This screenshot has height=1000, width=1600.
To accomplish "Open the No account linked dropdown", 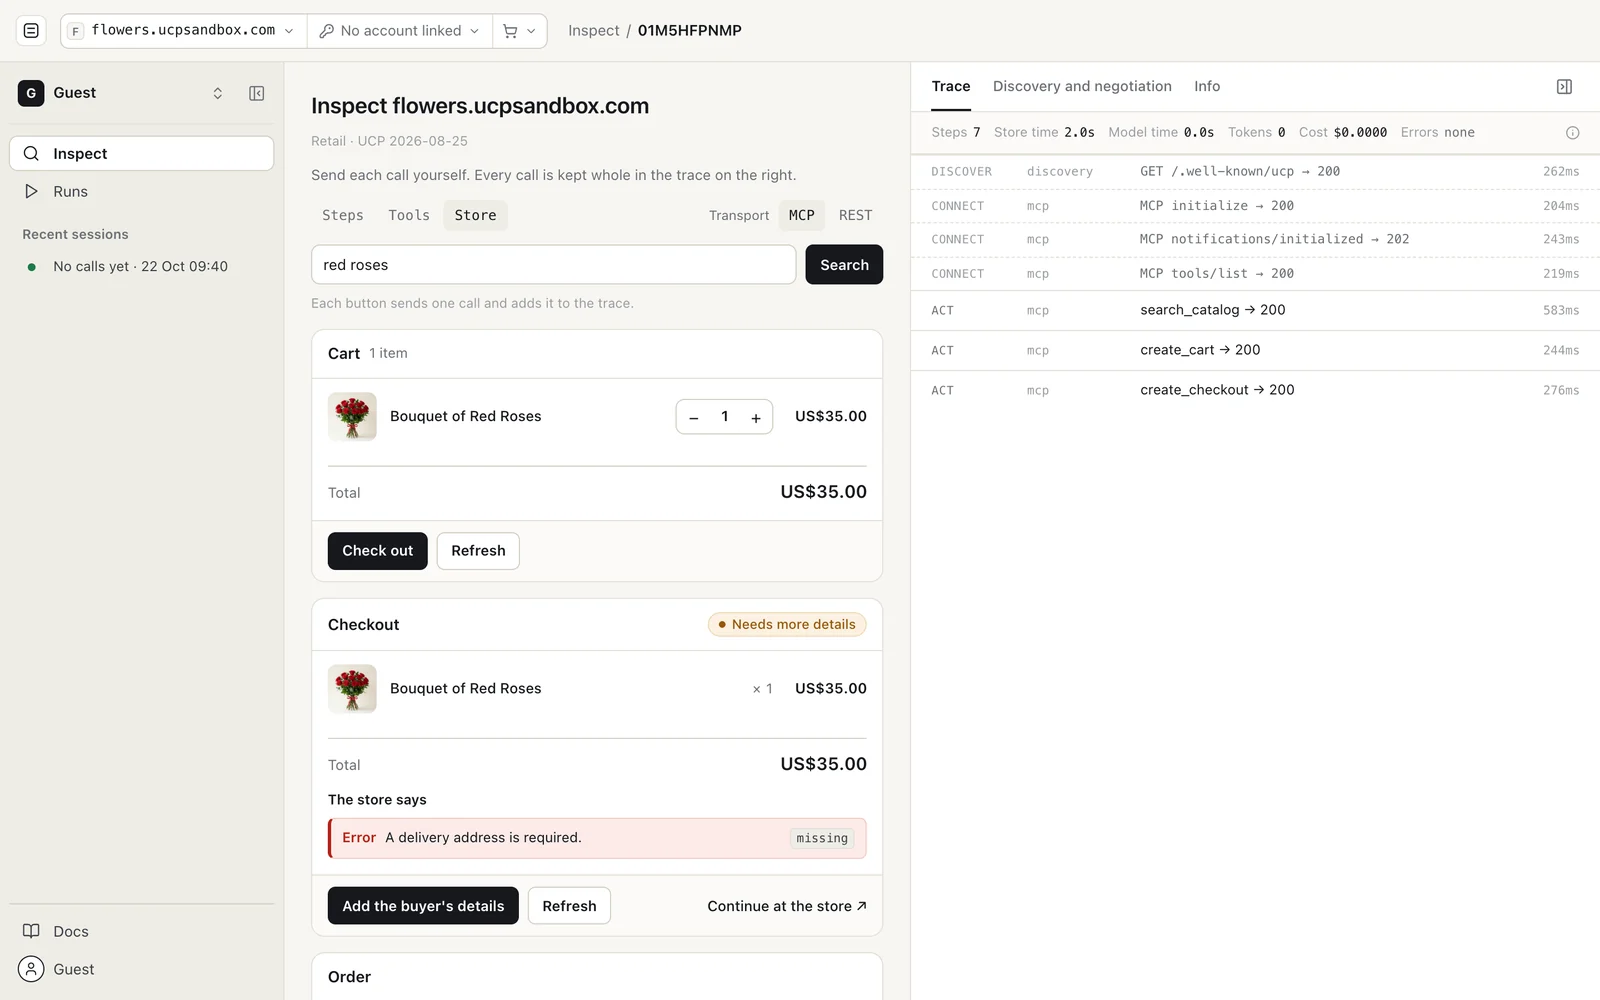I will [x=400, y=31].
